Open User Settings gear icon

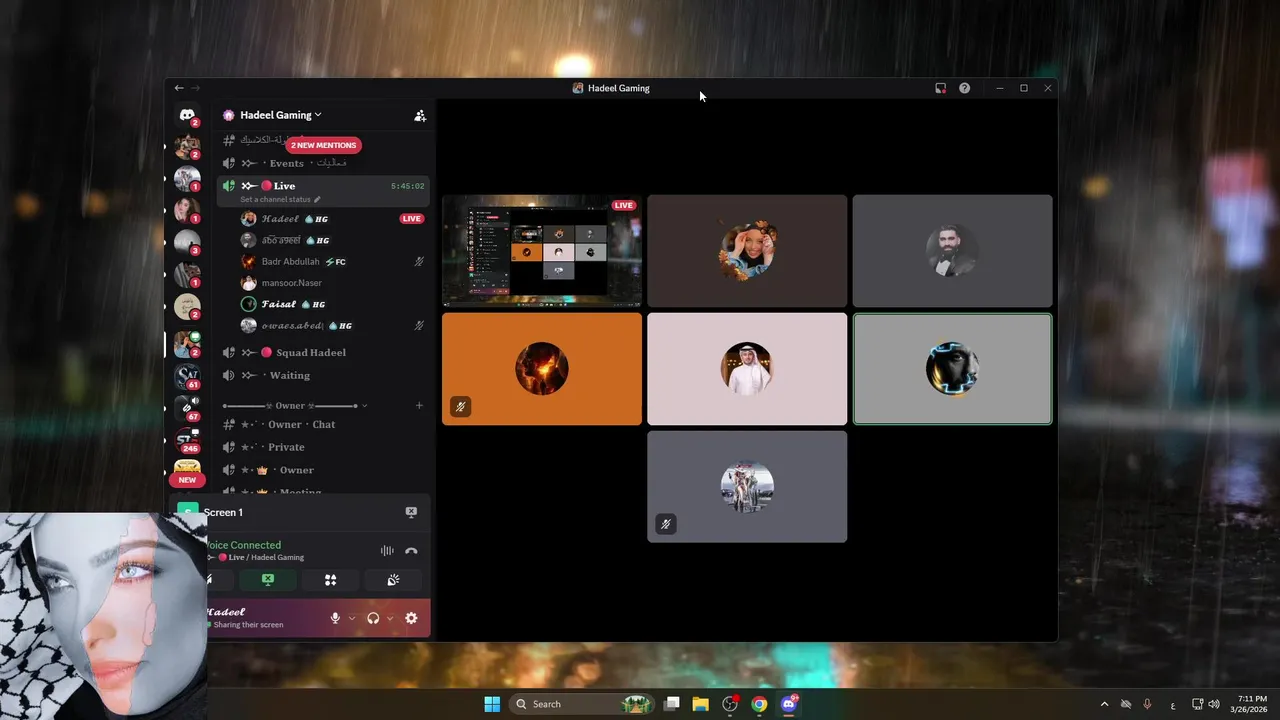click(411, 618)
